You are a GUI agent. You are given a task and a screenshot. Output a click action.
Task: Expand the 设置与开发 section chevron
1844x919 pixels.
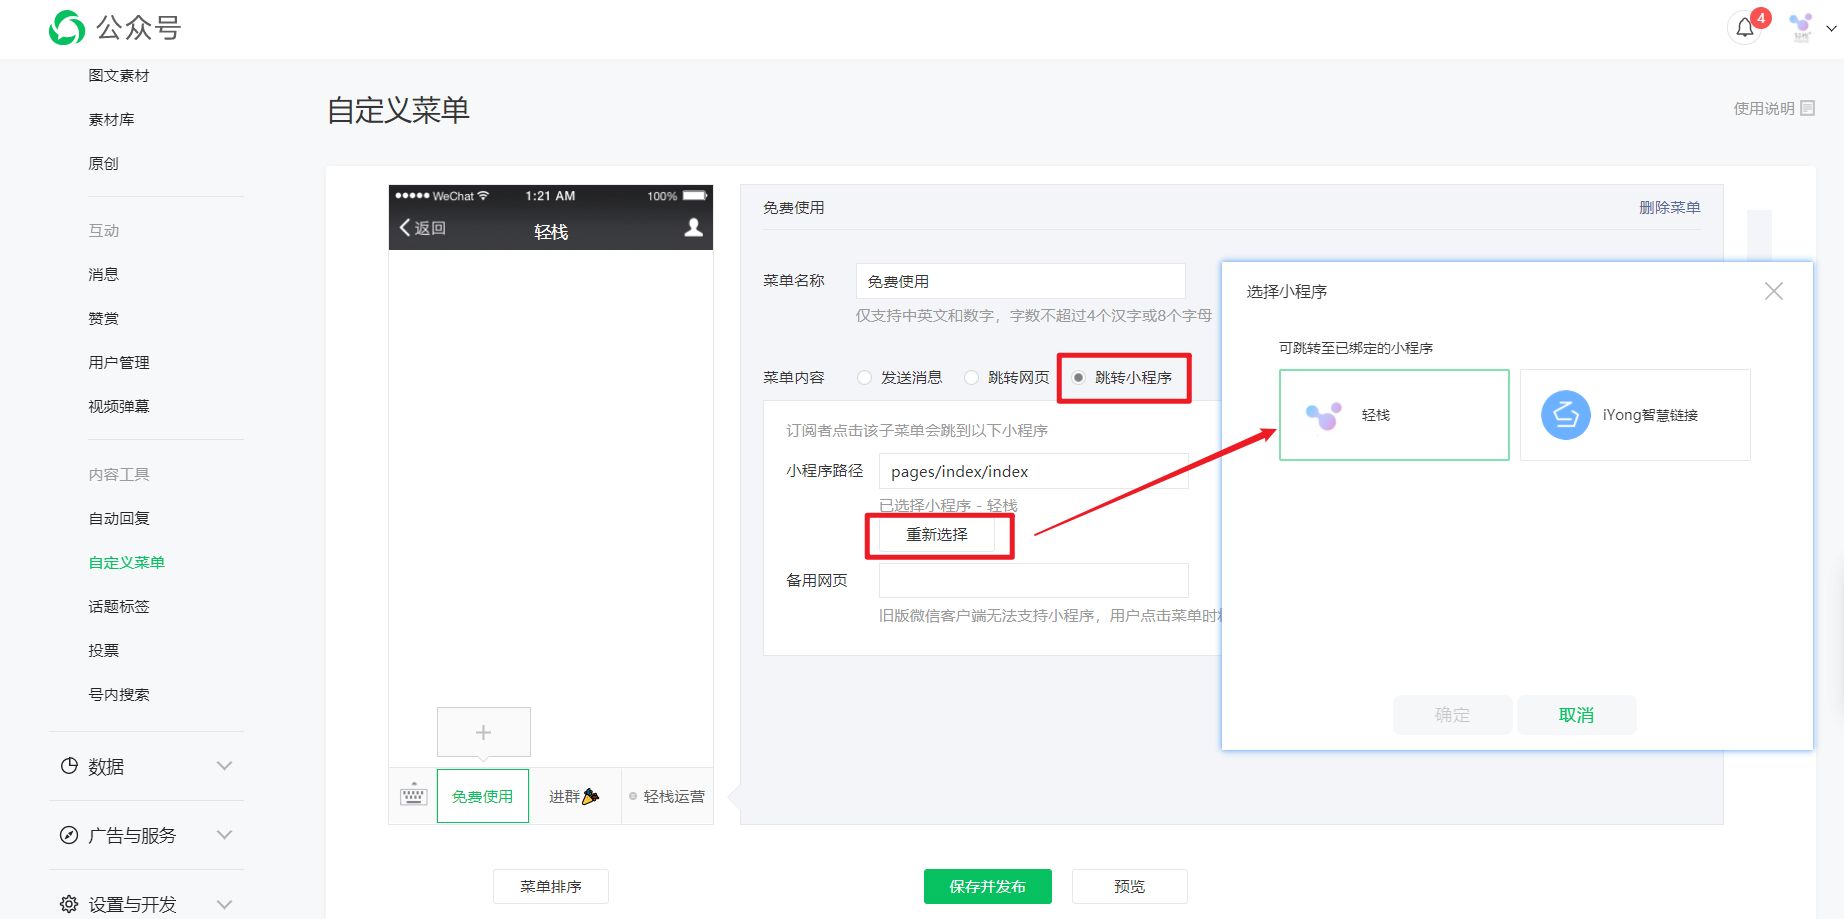[x=225, y=904]
